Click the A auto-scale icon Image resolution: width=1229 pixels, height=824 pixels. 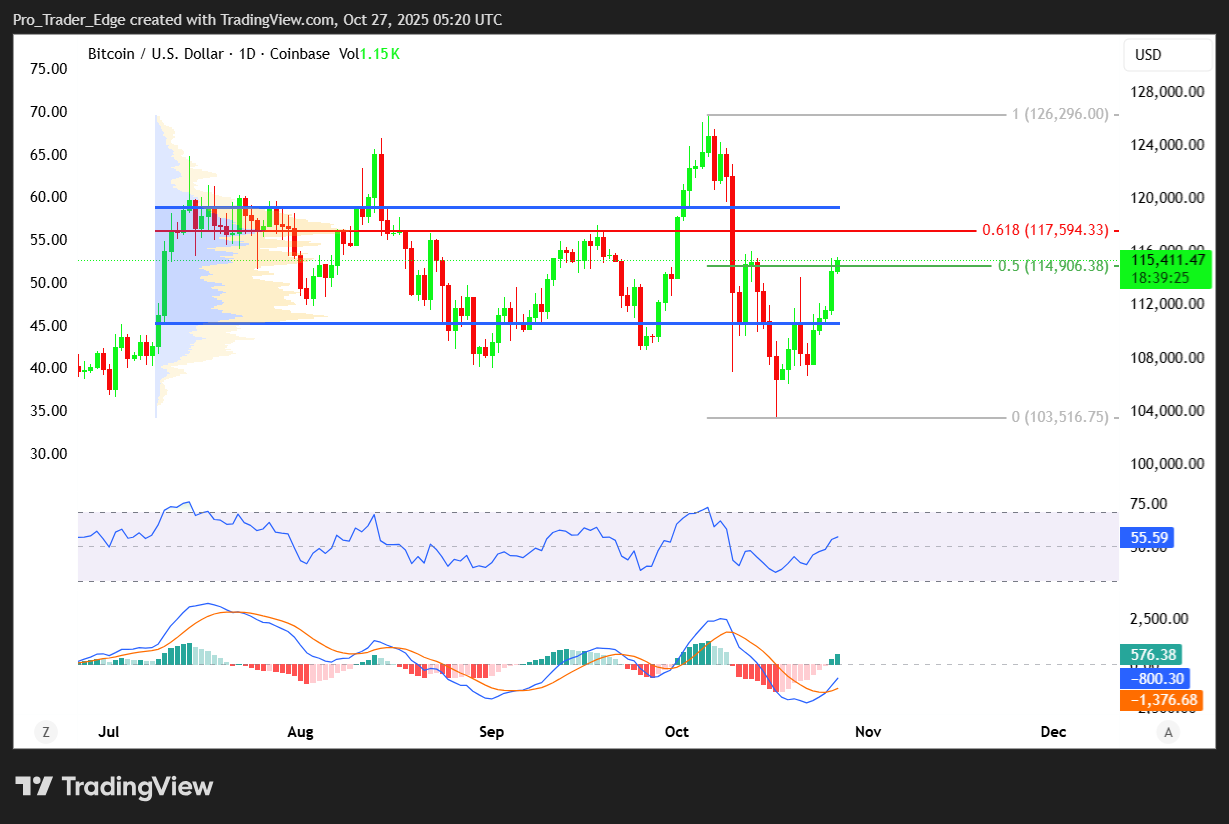click(1167, 732)
